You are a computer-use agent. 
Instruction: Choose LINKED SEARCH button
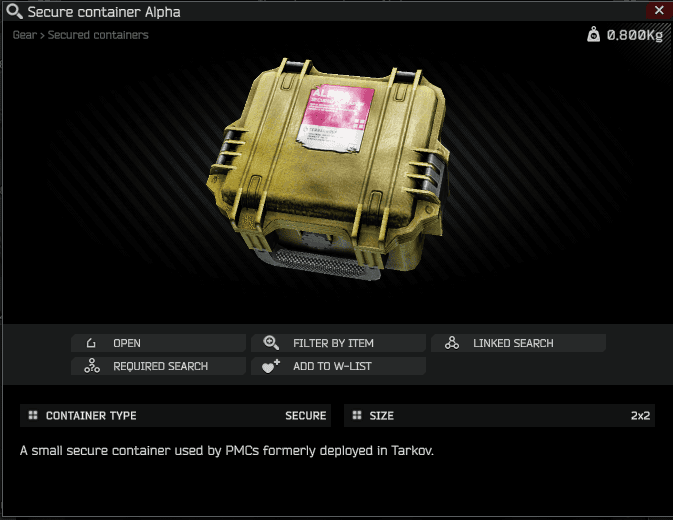click(518, 343)
